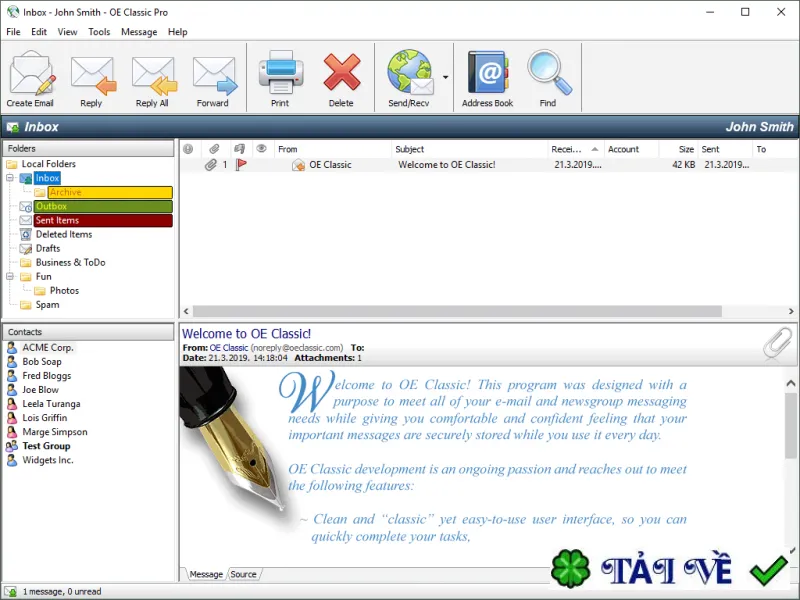Sort by the watch eye column icon
This screenshot has width=800, height=600.
pyautogui.click(x=261, y=148)
